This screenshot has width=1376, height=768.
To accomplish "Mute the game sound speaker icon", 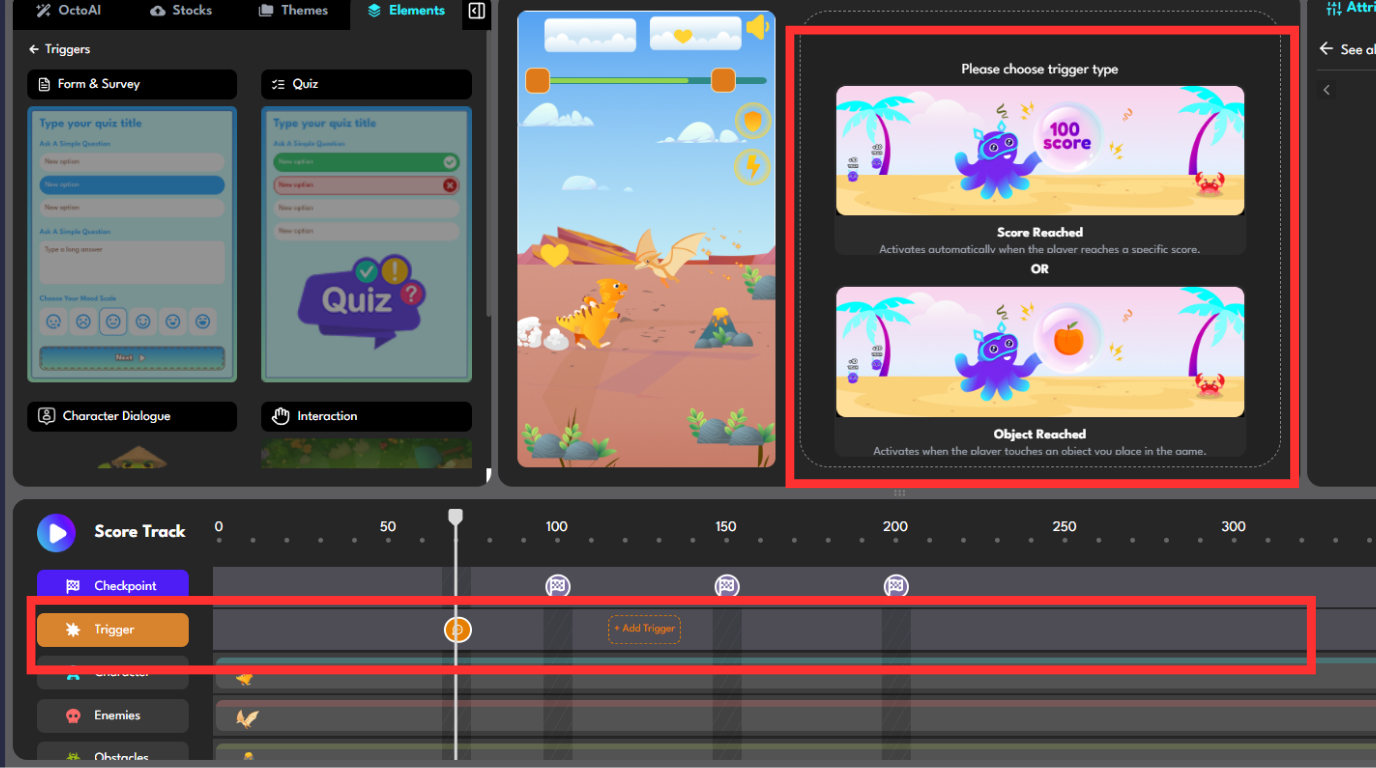I will pyautogui.click(x=757, y=28).
